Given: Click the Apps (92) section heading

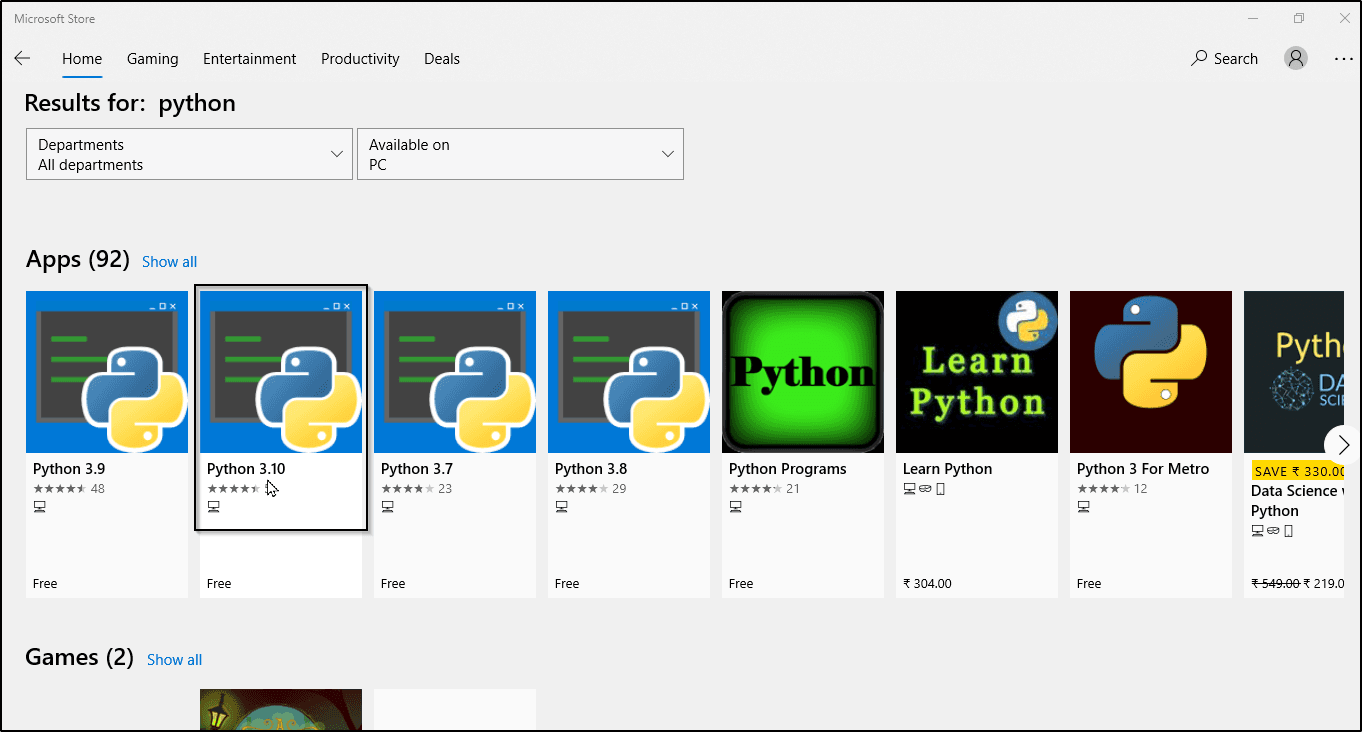Looking at the screenshot, I should tap(78, 260).
